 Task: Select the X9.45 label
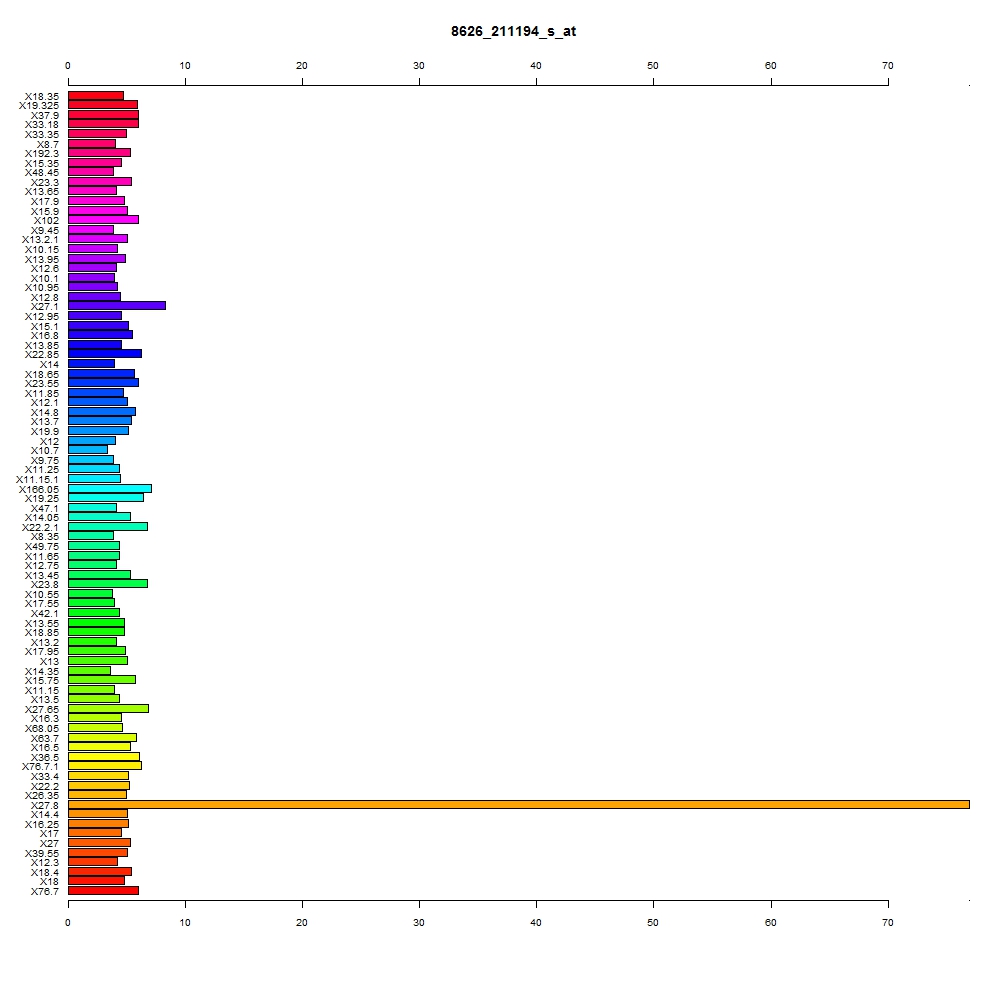pyautogui.click(x=45, y=230)
